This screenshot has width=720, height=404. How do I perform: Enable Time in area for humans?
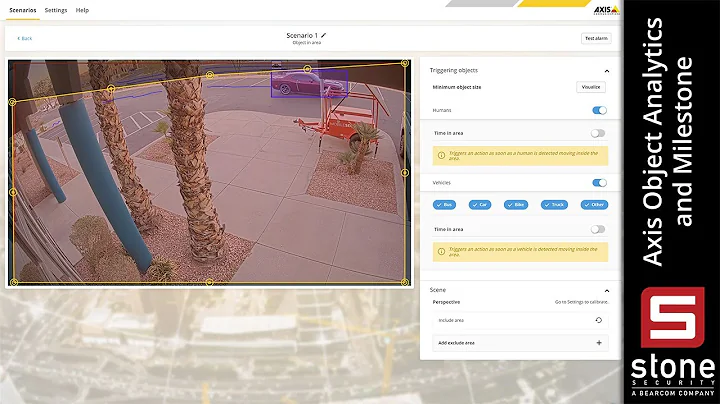click(x=597, y=133)
